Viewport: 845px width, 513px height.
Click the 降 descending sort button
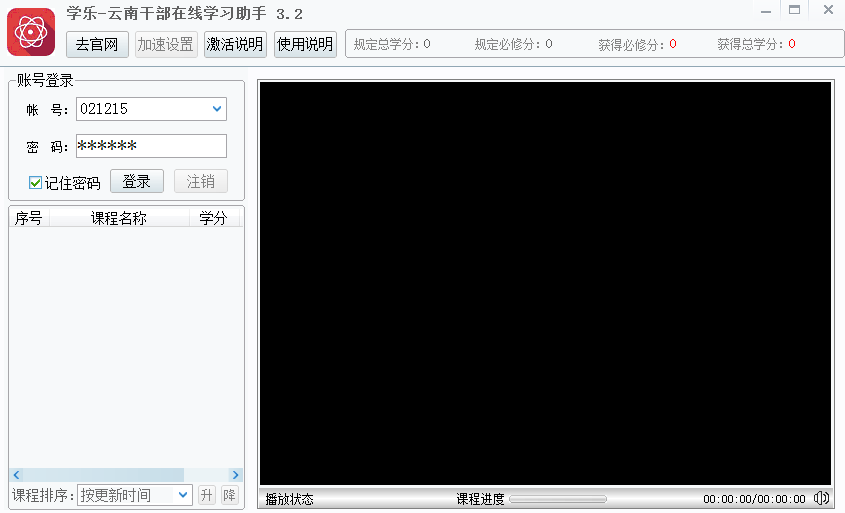pyautogui.click(x=230, y=495)
